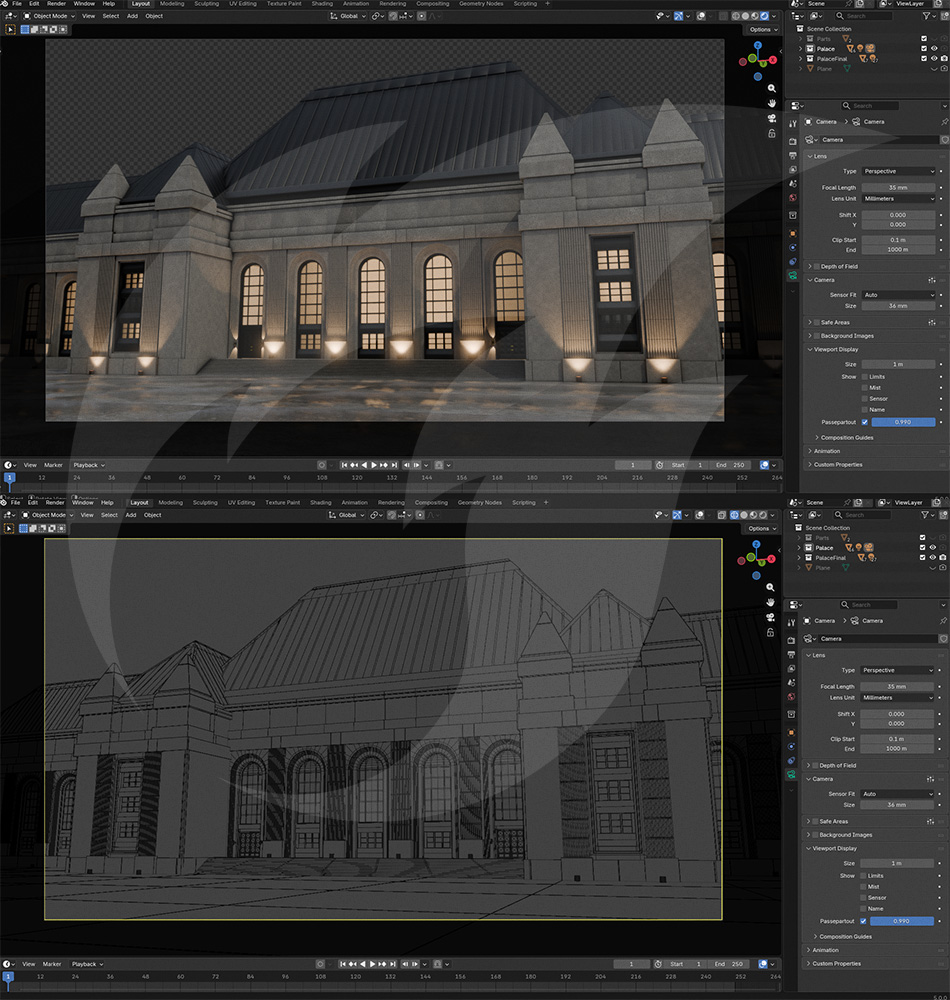Play animation in top timeline

[x=374, y=465]
